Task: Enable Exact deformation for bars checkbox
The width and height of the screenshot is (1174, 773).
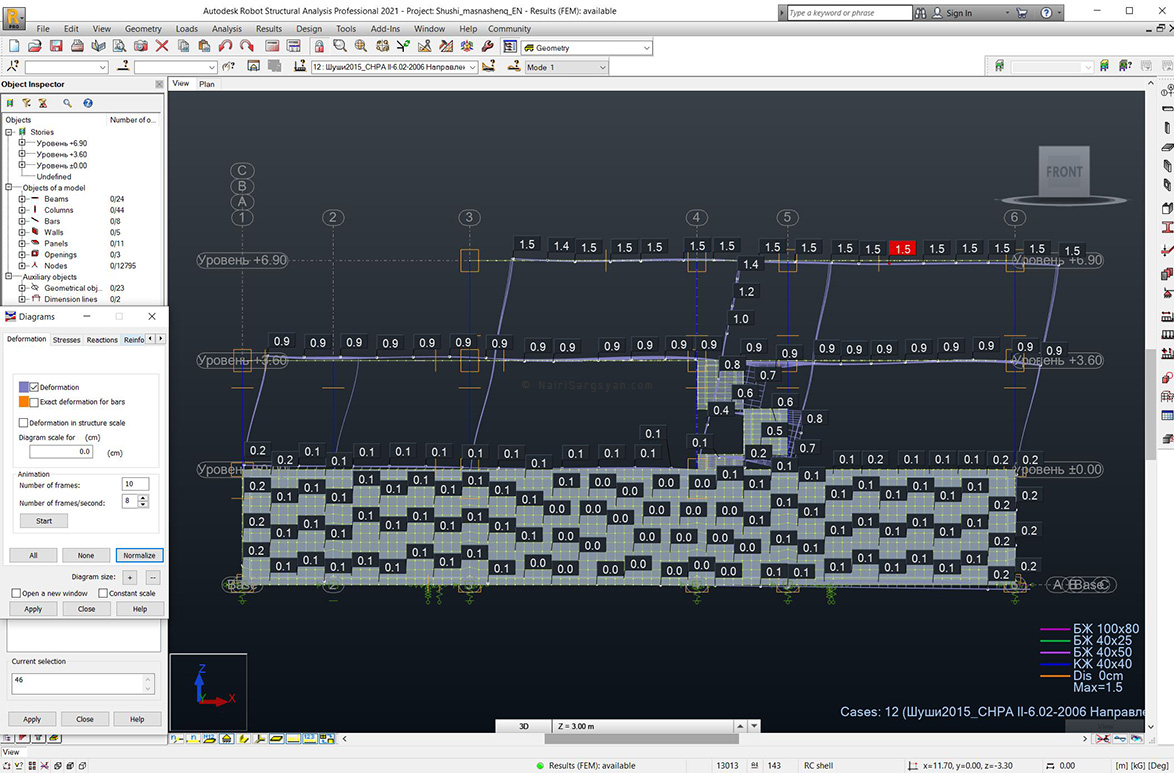Action: (34, 402)
